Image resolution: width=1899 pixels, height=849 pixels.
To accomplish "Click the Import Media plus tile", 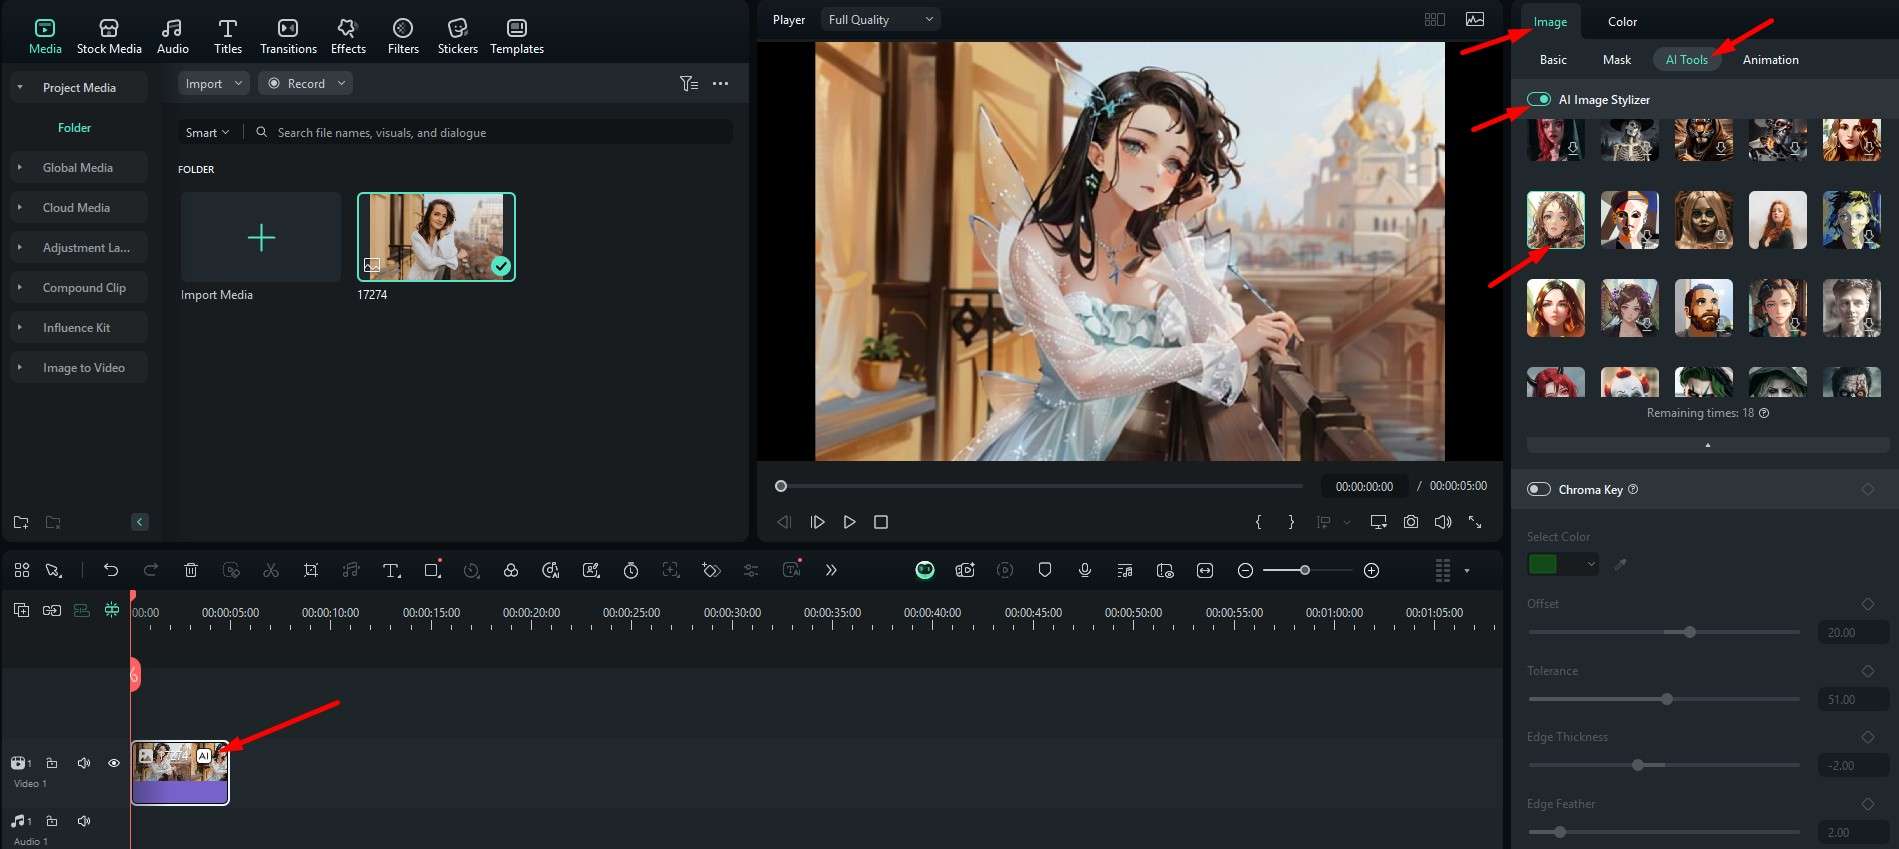I will click(x=261, y=237).
